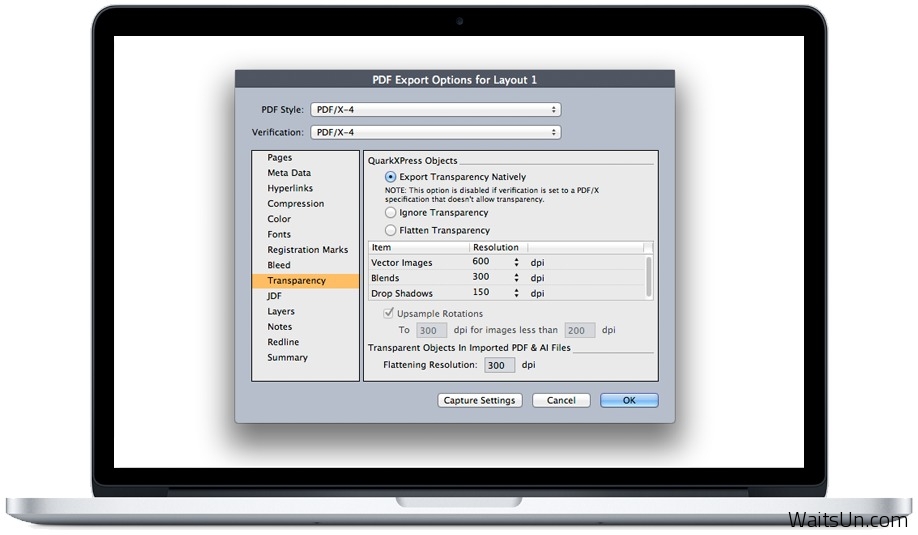This screenshot has width=918, height=535.
Task: Open the Verification dropdown
Action: coord(435,132)
